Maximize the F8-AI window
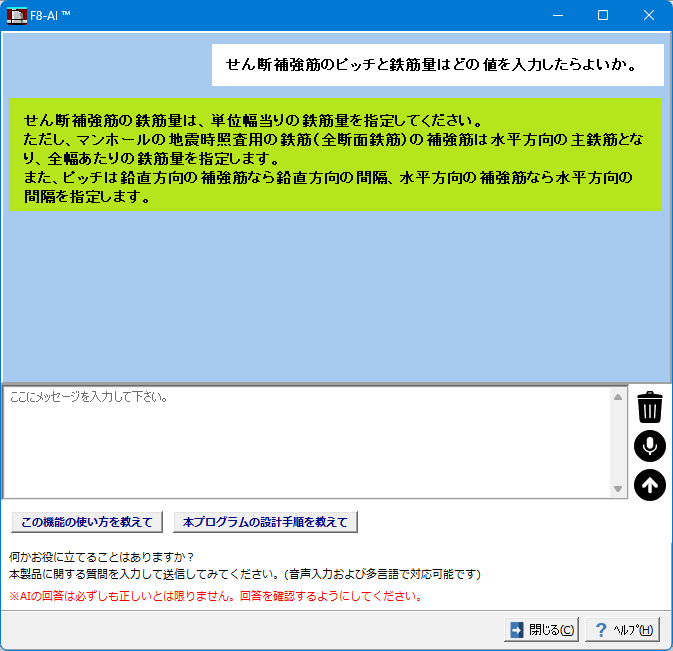Viewport: 673px width, 651px height. [x=603, y=15]
